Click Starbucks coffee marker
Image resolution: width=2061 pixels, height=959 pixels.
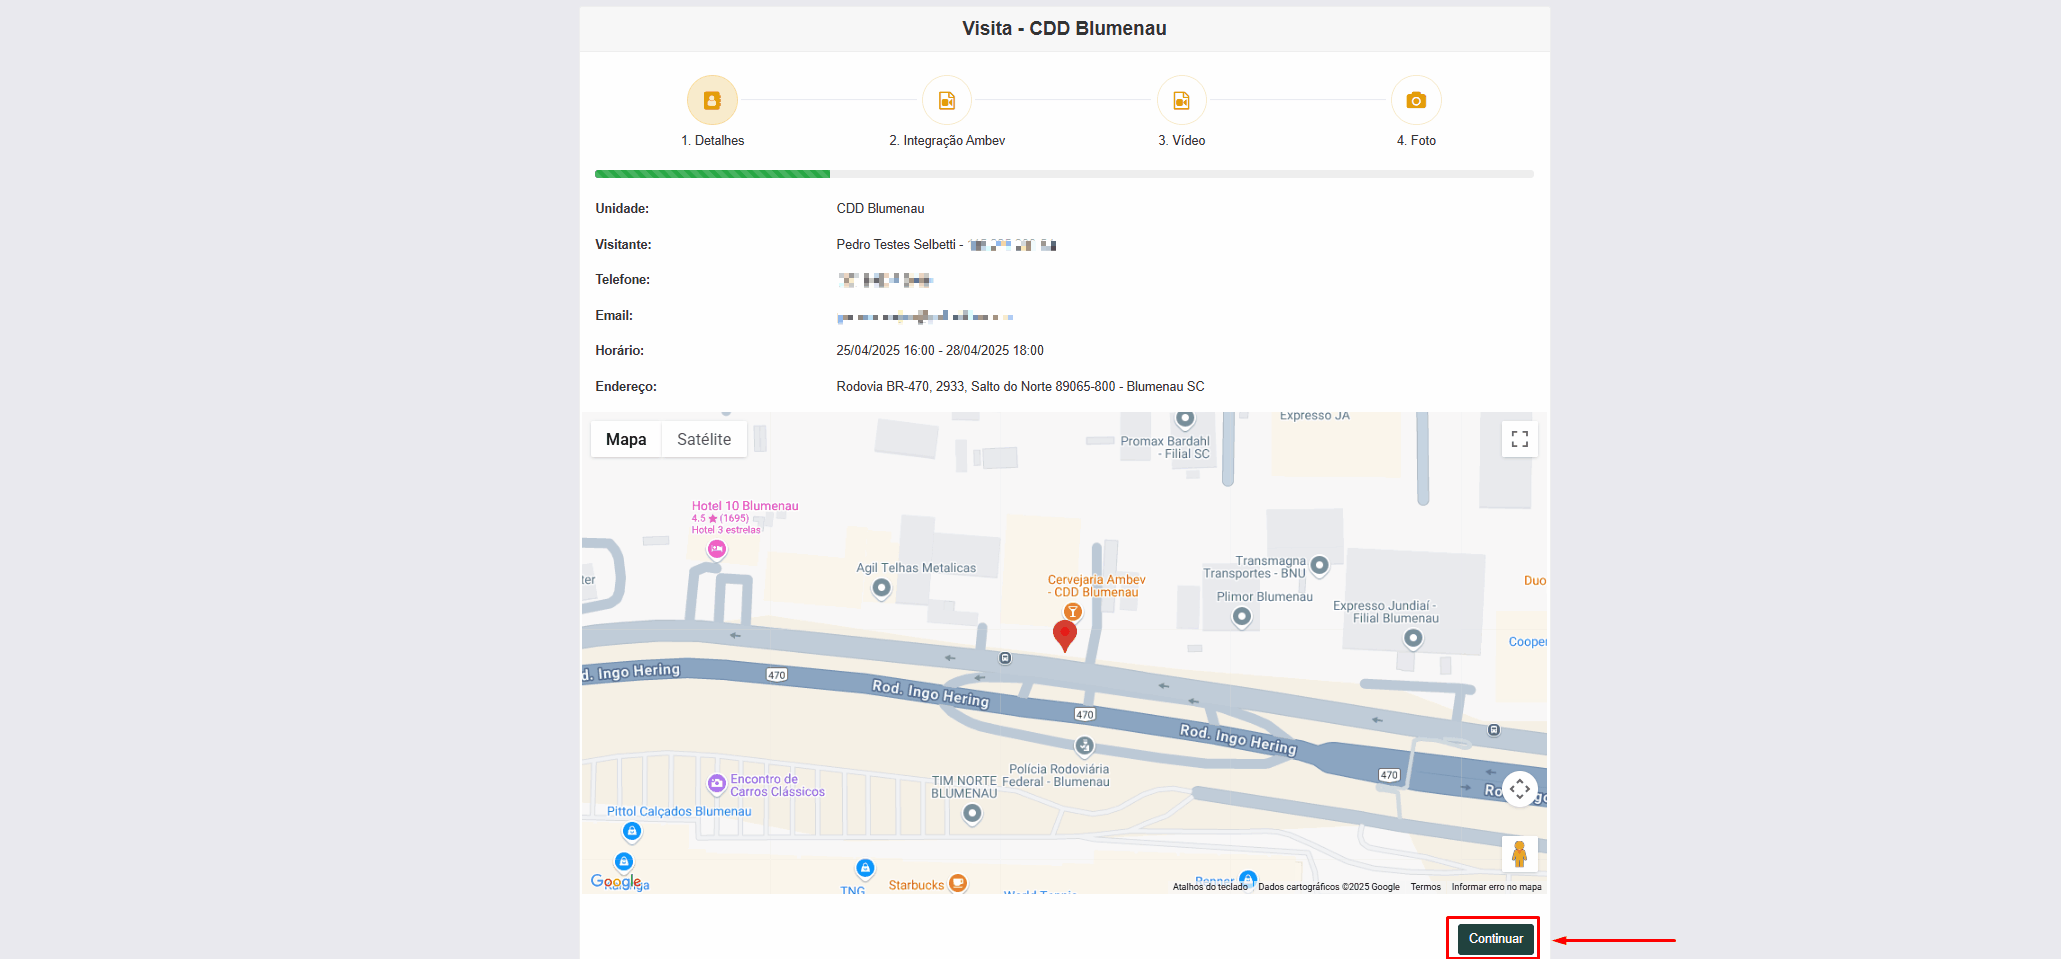[958, 883]
